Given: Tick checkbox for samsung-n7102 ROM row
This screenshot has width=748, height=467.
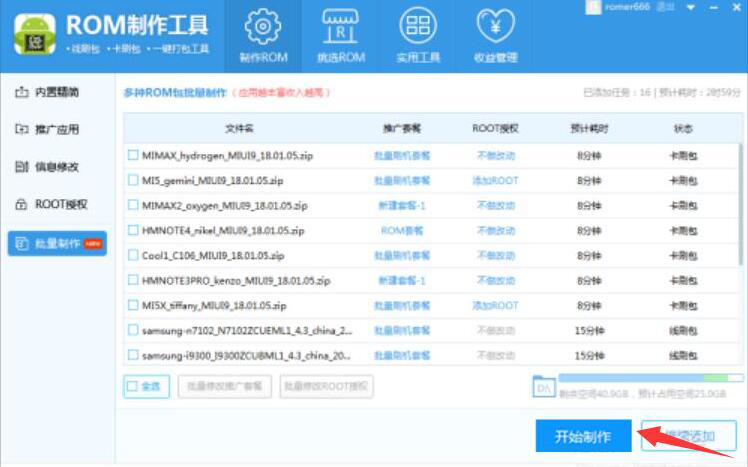Looking at the screenshot, I should 133,330.
